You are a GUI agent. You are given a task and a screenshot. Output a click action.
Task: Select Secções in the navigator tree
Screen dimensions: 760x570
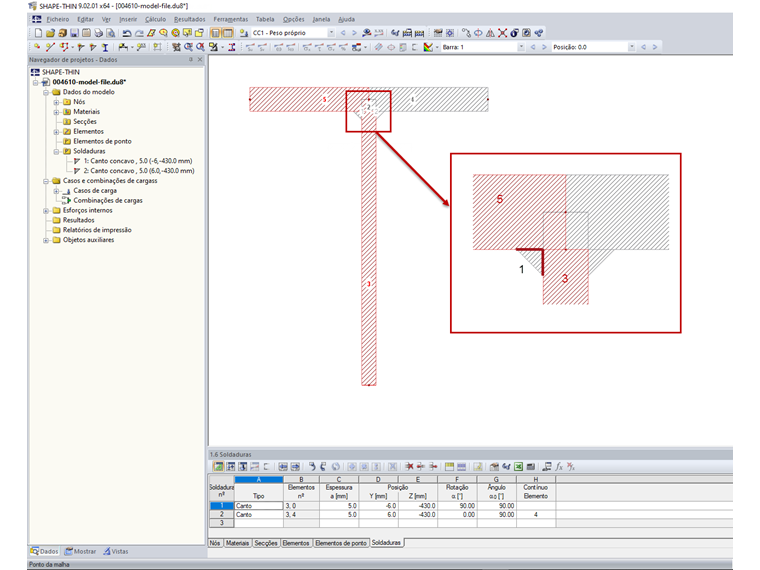[85, 122]
